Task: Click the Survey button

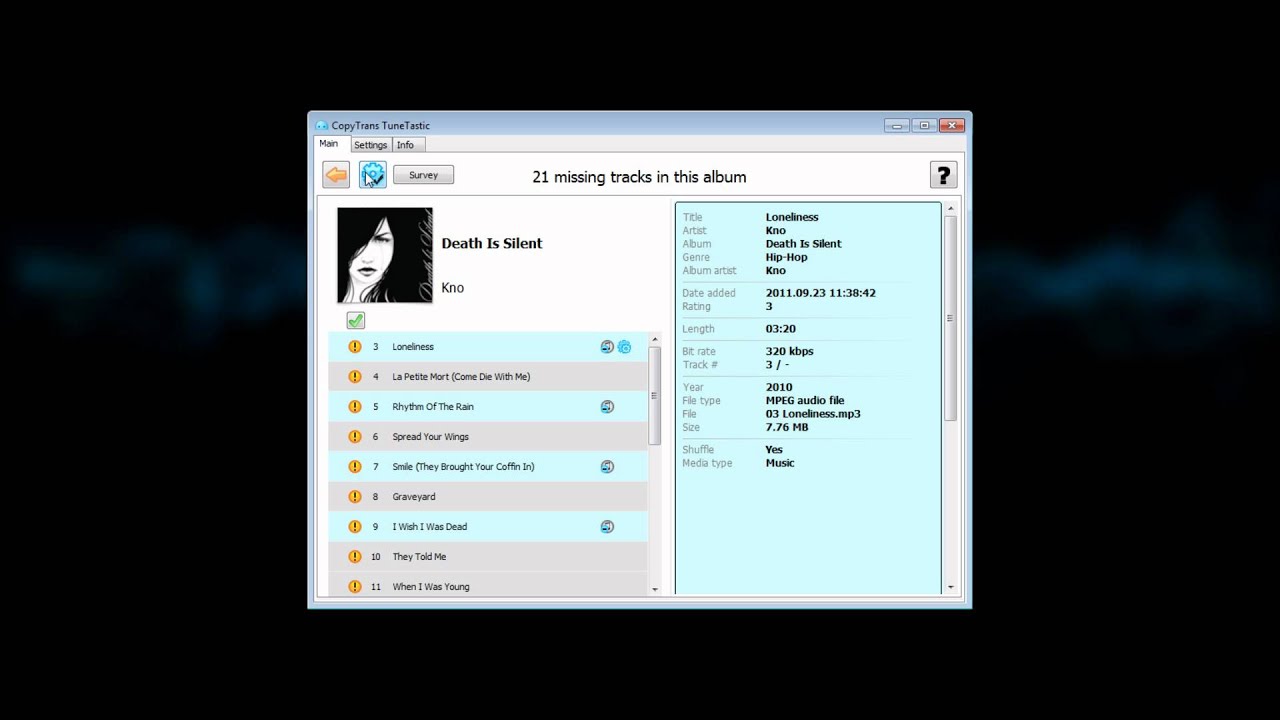Action: tap(423, 175)
